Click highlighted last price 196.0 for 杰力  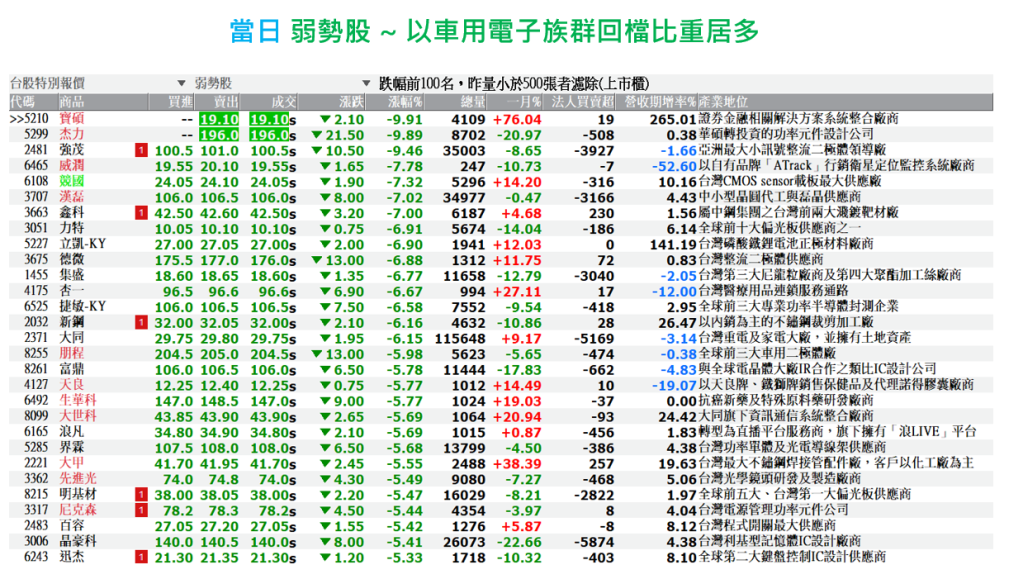pos(268,134)
